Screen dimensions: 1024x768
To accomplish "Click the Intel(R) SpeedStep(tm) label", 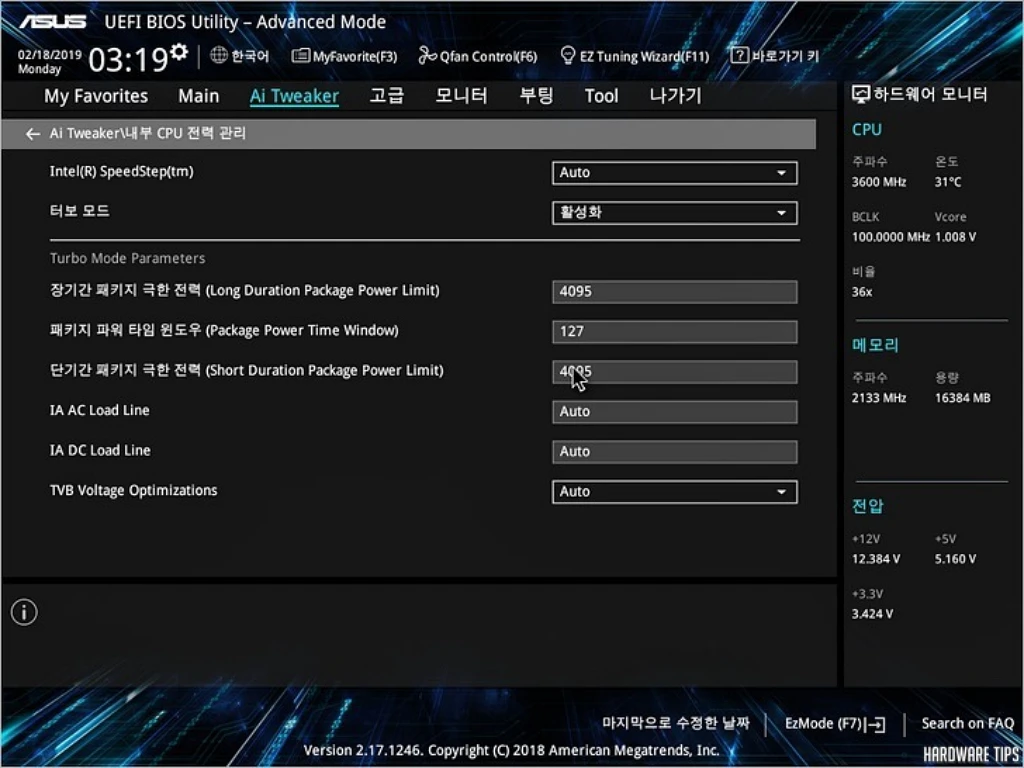I will 121,172.
